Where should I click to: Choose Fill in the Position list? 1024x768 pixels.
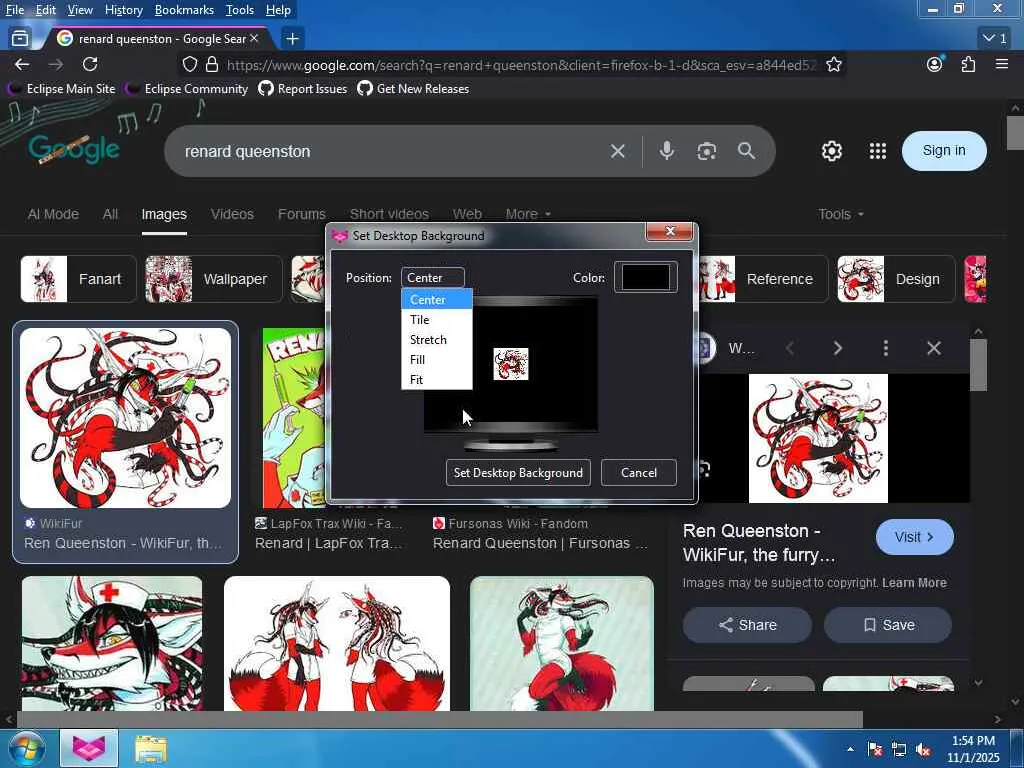[x=437, y=359]
